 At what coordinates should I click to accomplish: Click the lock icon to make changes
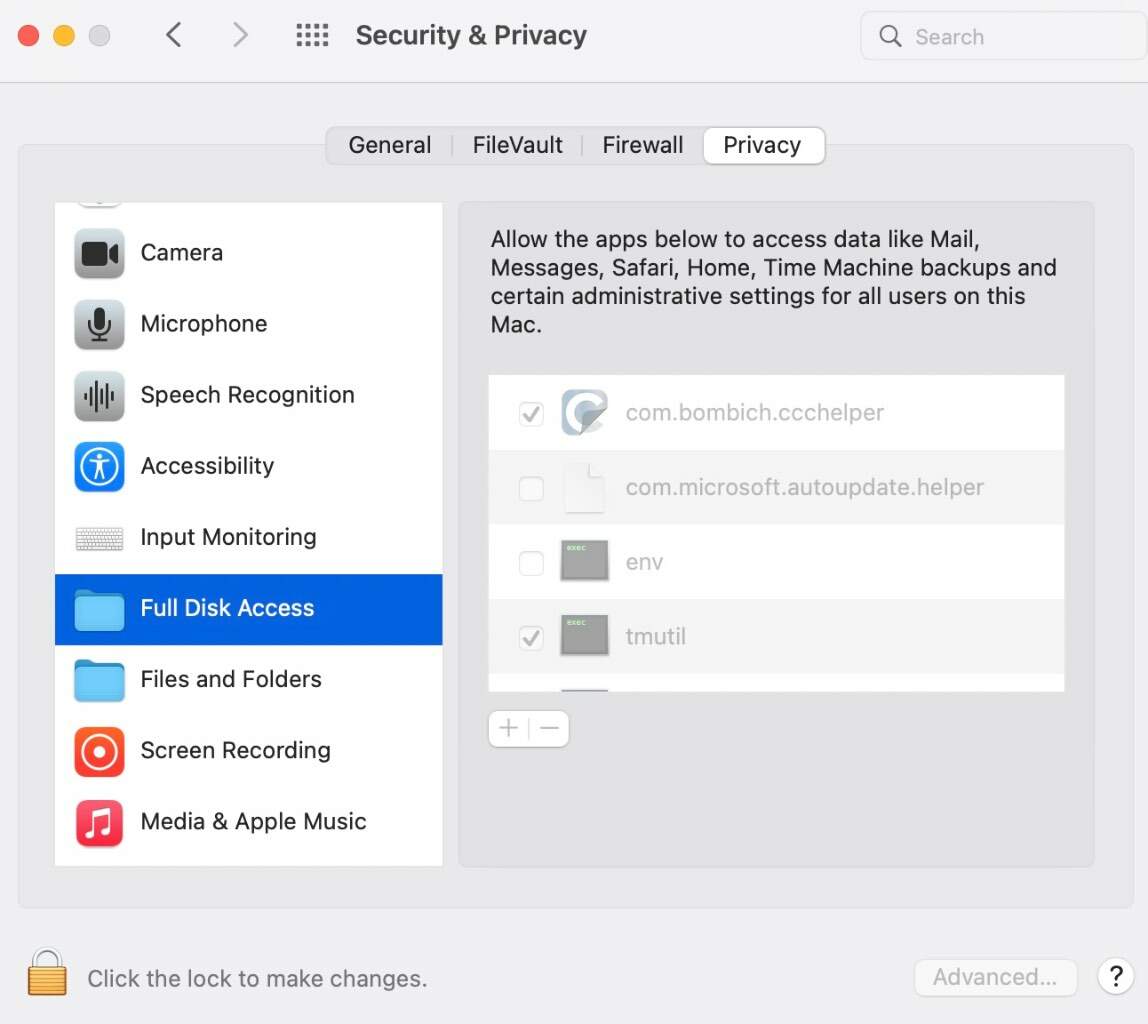tap(47, 972)
